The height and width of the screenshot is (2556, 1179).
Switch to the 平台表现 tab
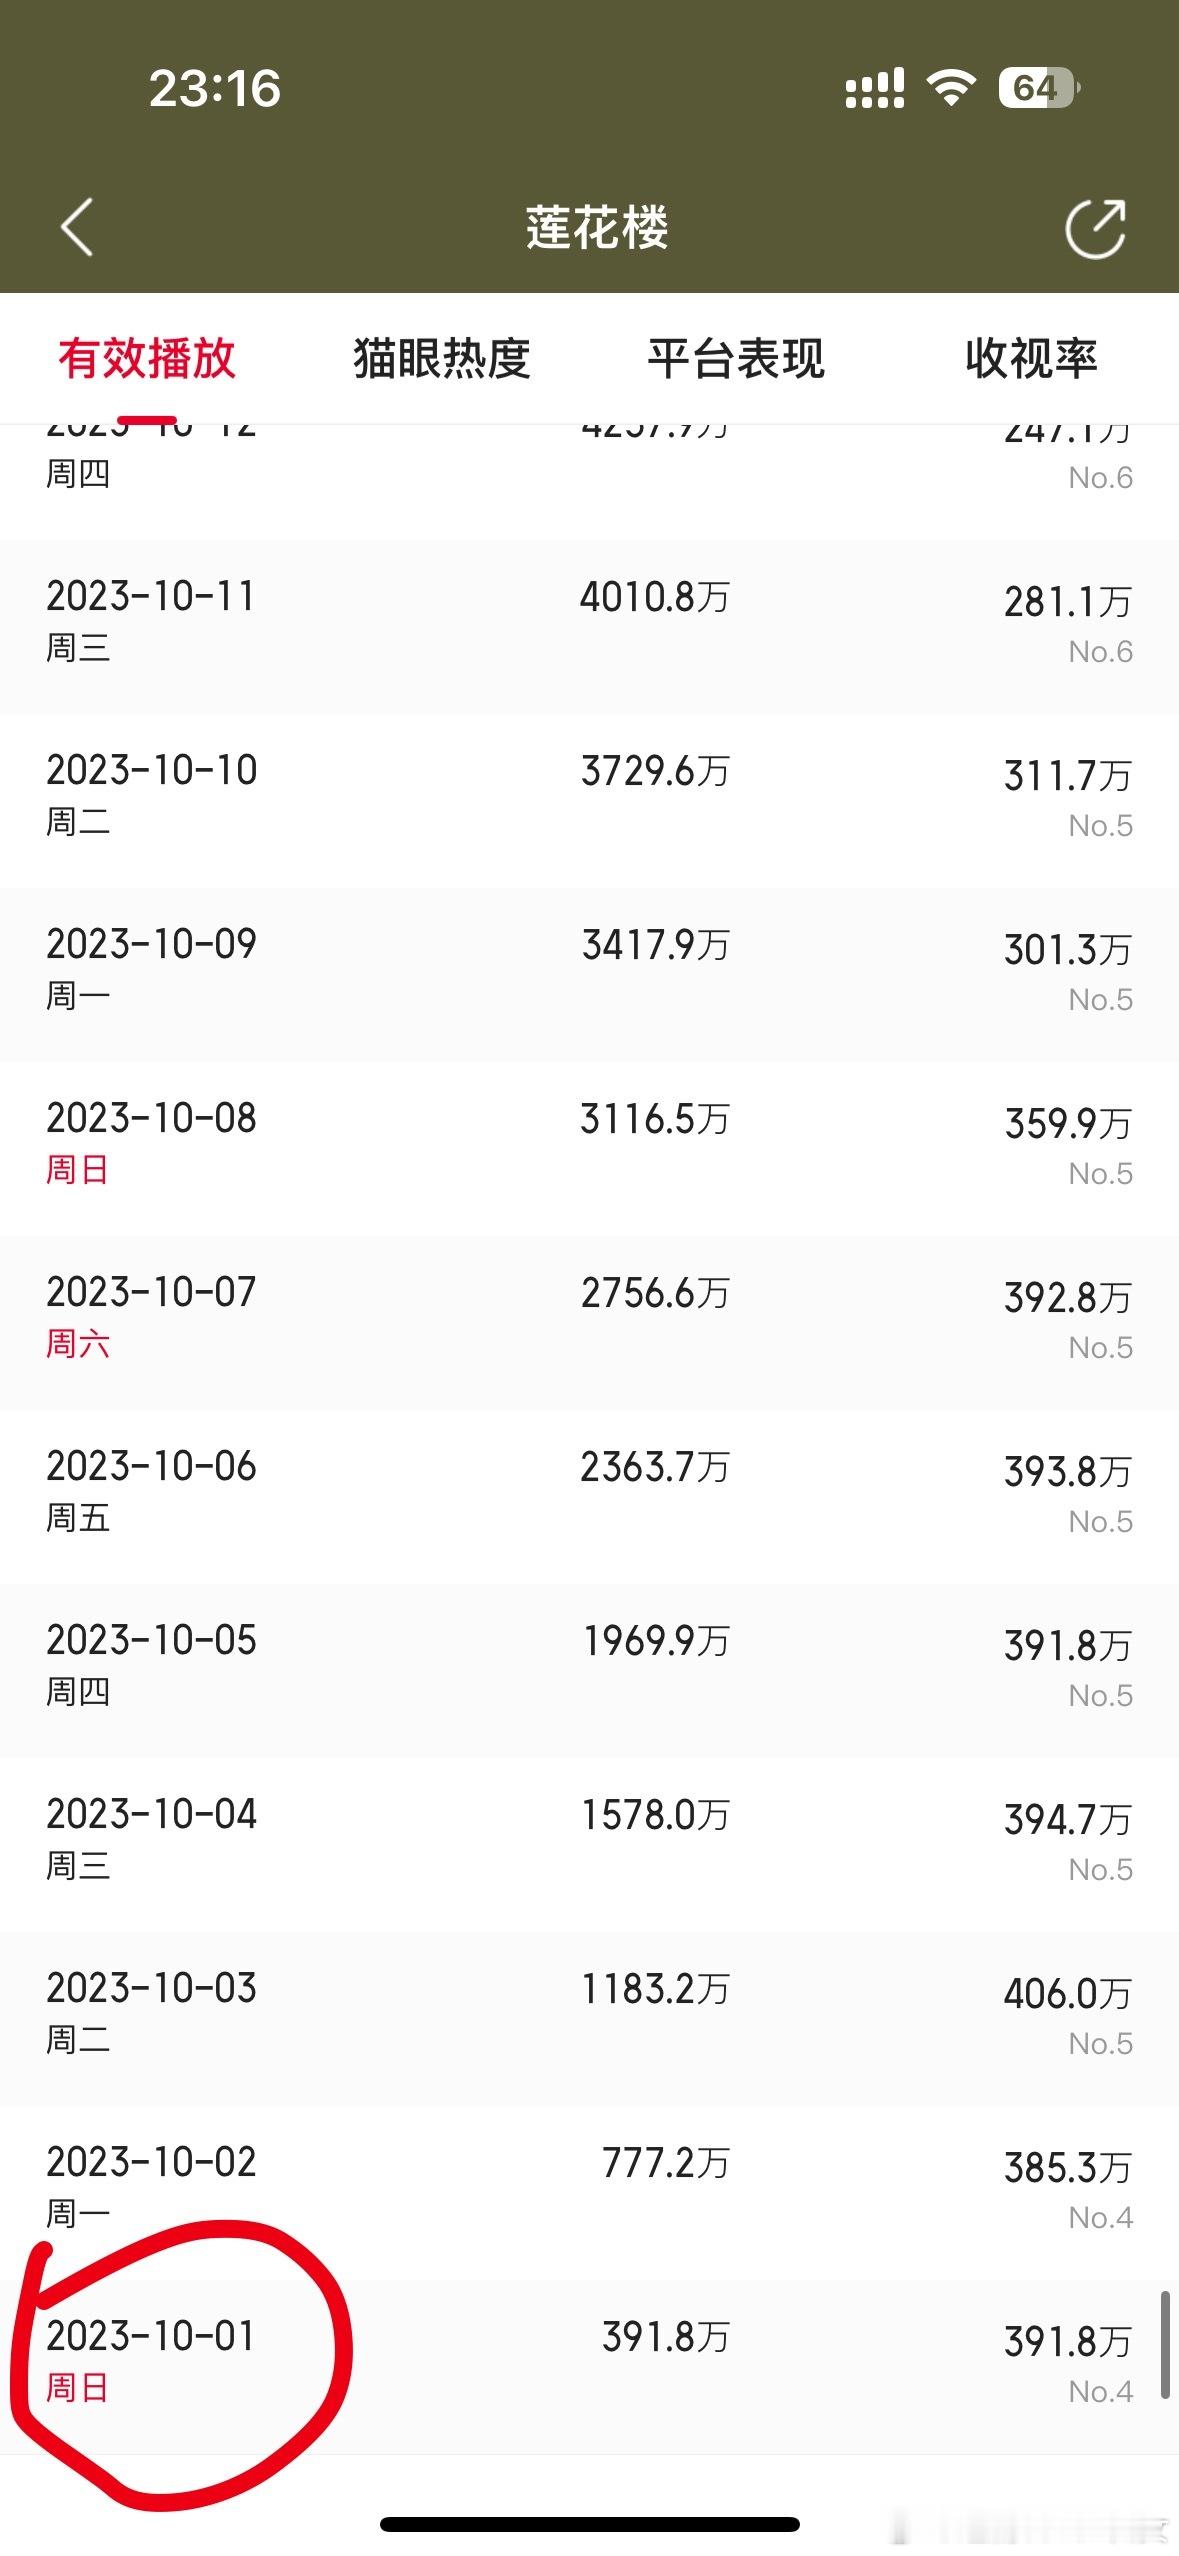coord(736,359)
